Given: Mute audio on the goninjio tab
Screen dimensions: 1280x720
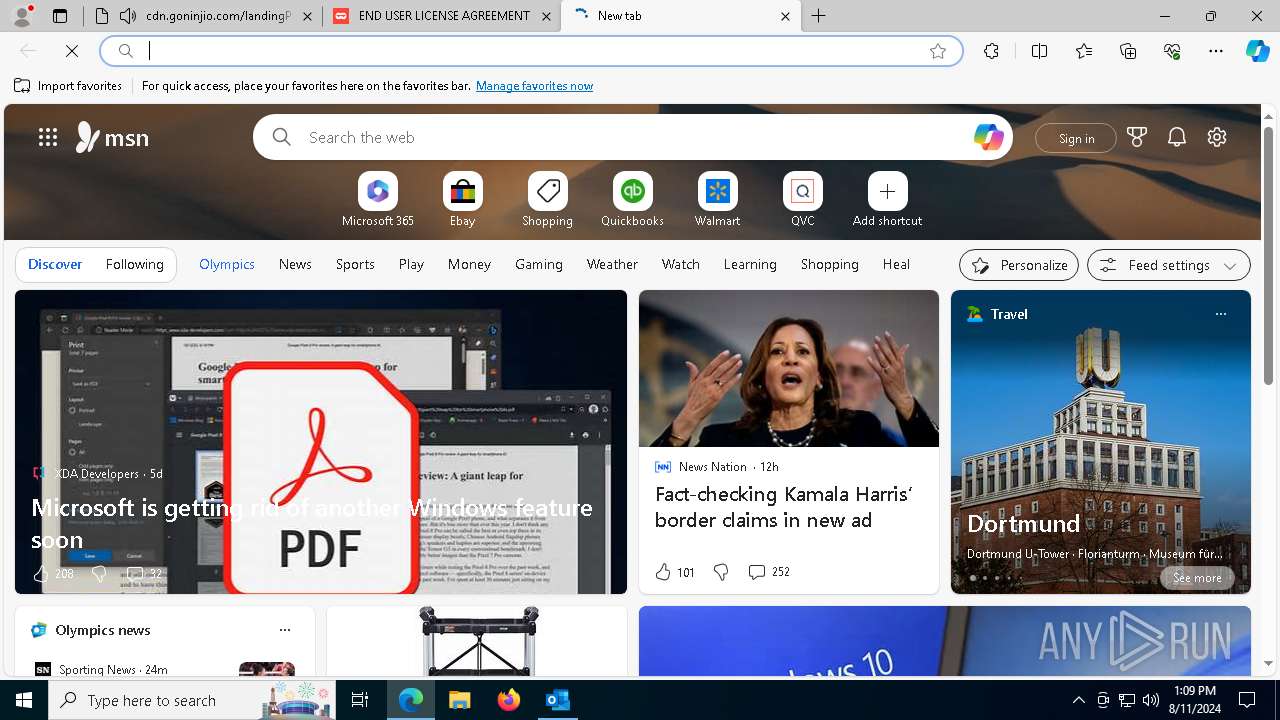Looking at the screenshot, I should pos(127,16).
